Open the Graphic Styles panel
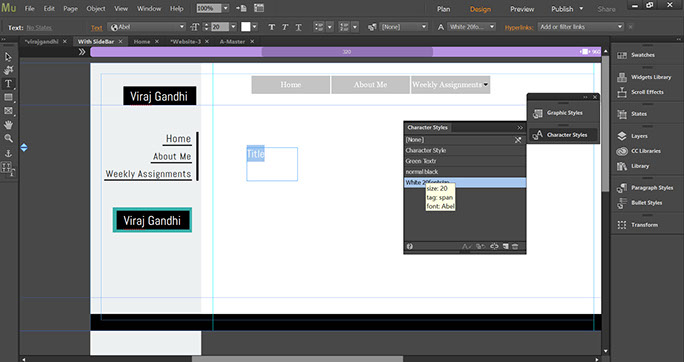Viewport: 684px width, 362px height. click(x=558, y=113)
